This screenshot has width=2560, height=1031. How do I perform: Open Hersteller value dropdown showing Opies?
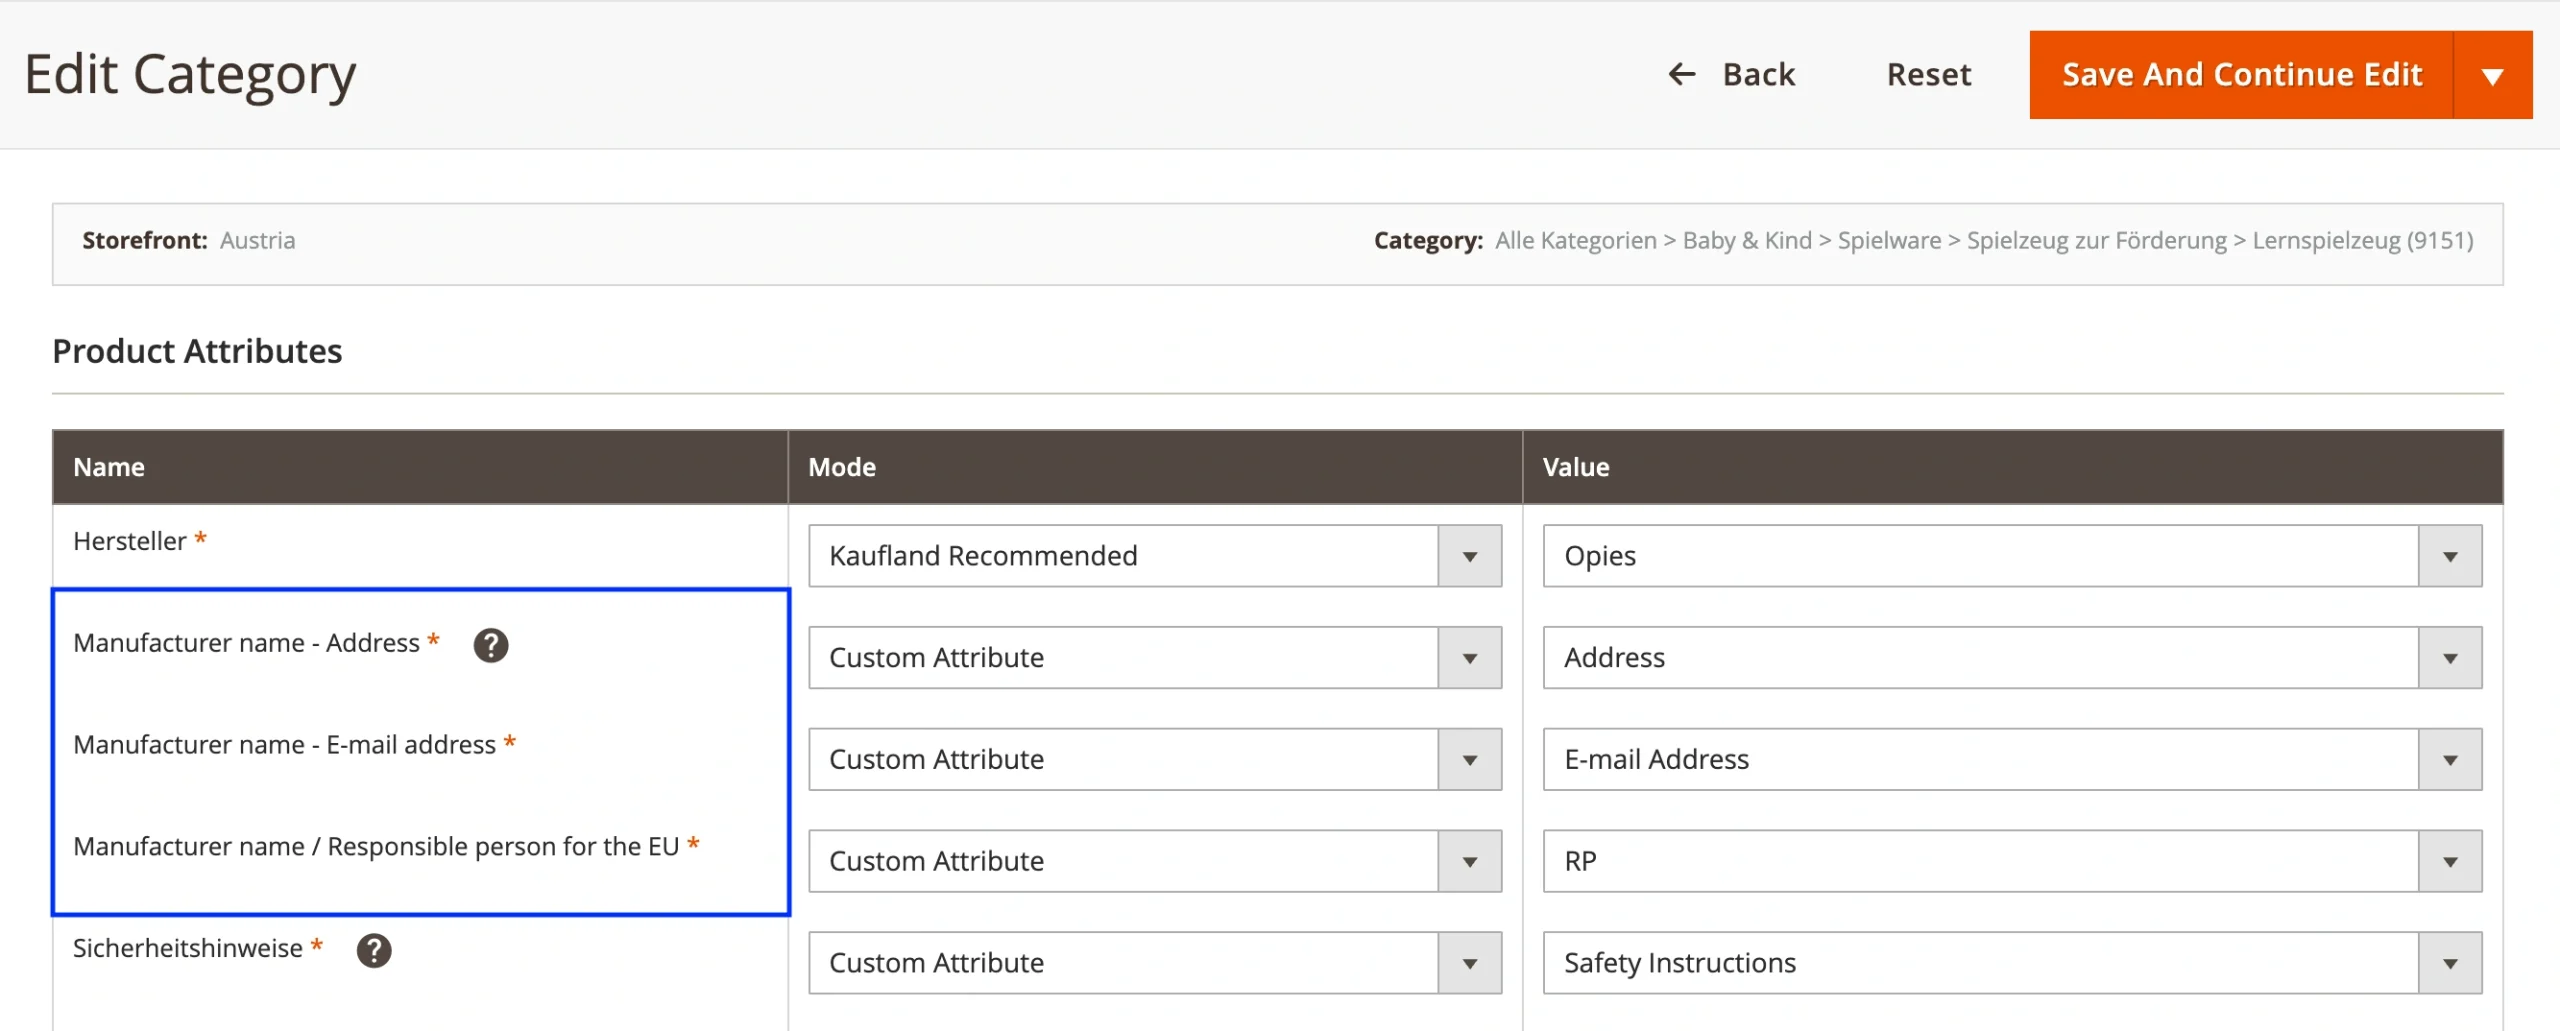pos(2011,556)
